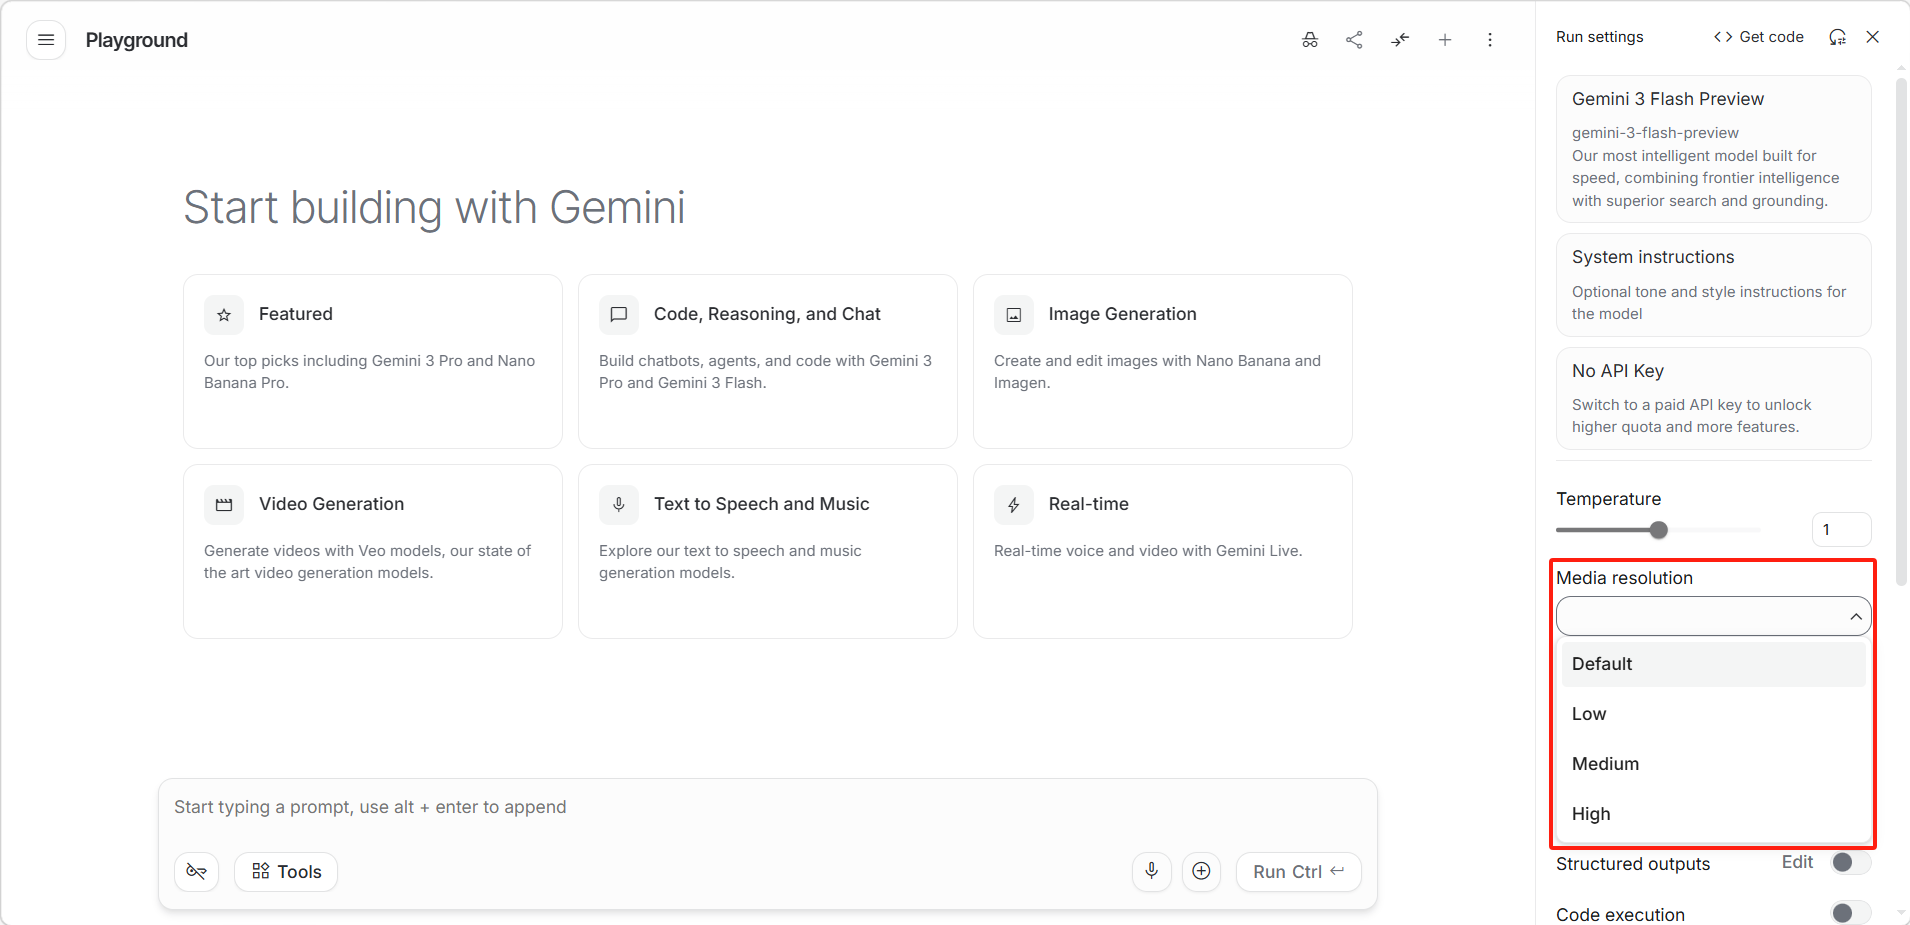Select Default media resolution option
The image size is (1910, 925).
[1714, 664]
